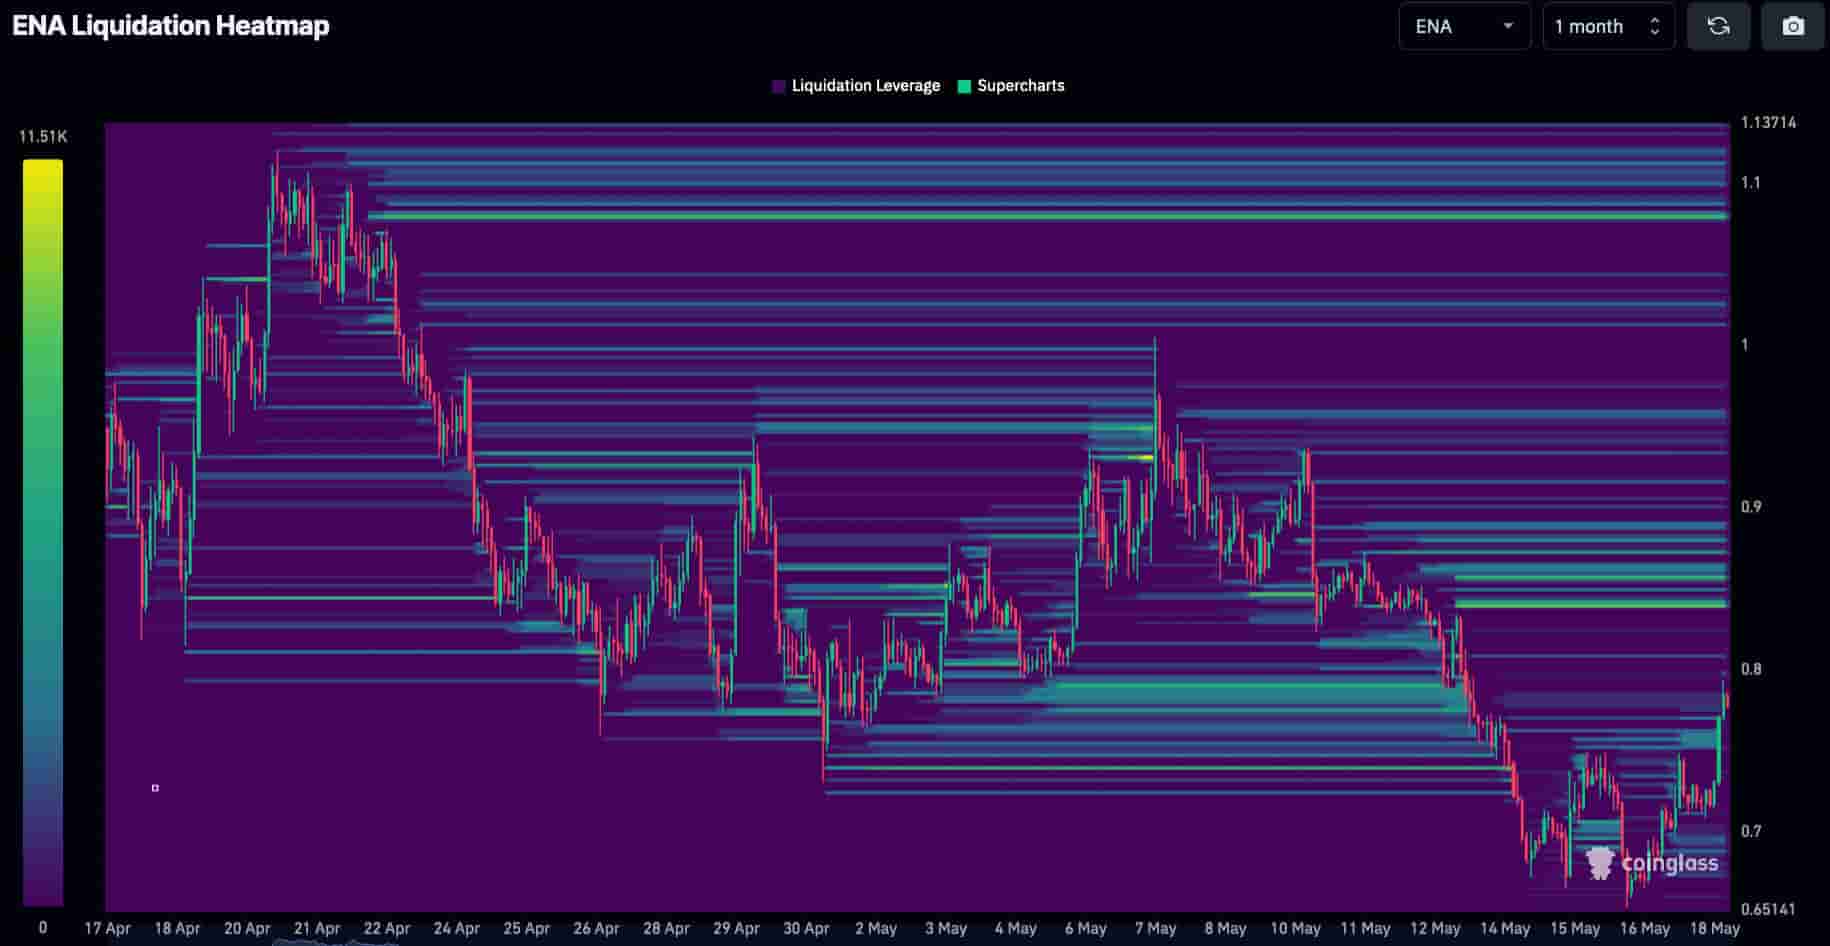The image size is (1830, 946).
Task: Click the purple Liquidation Leverage legend square
Action: 779,87
